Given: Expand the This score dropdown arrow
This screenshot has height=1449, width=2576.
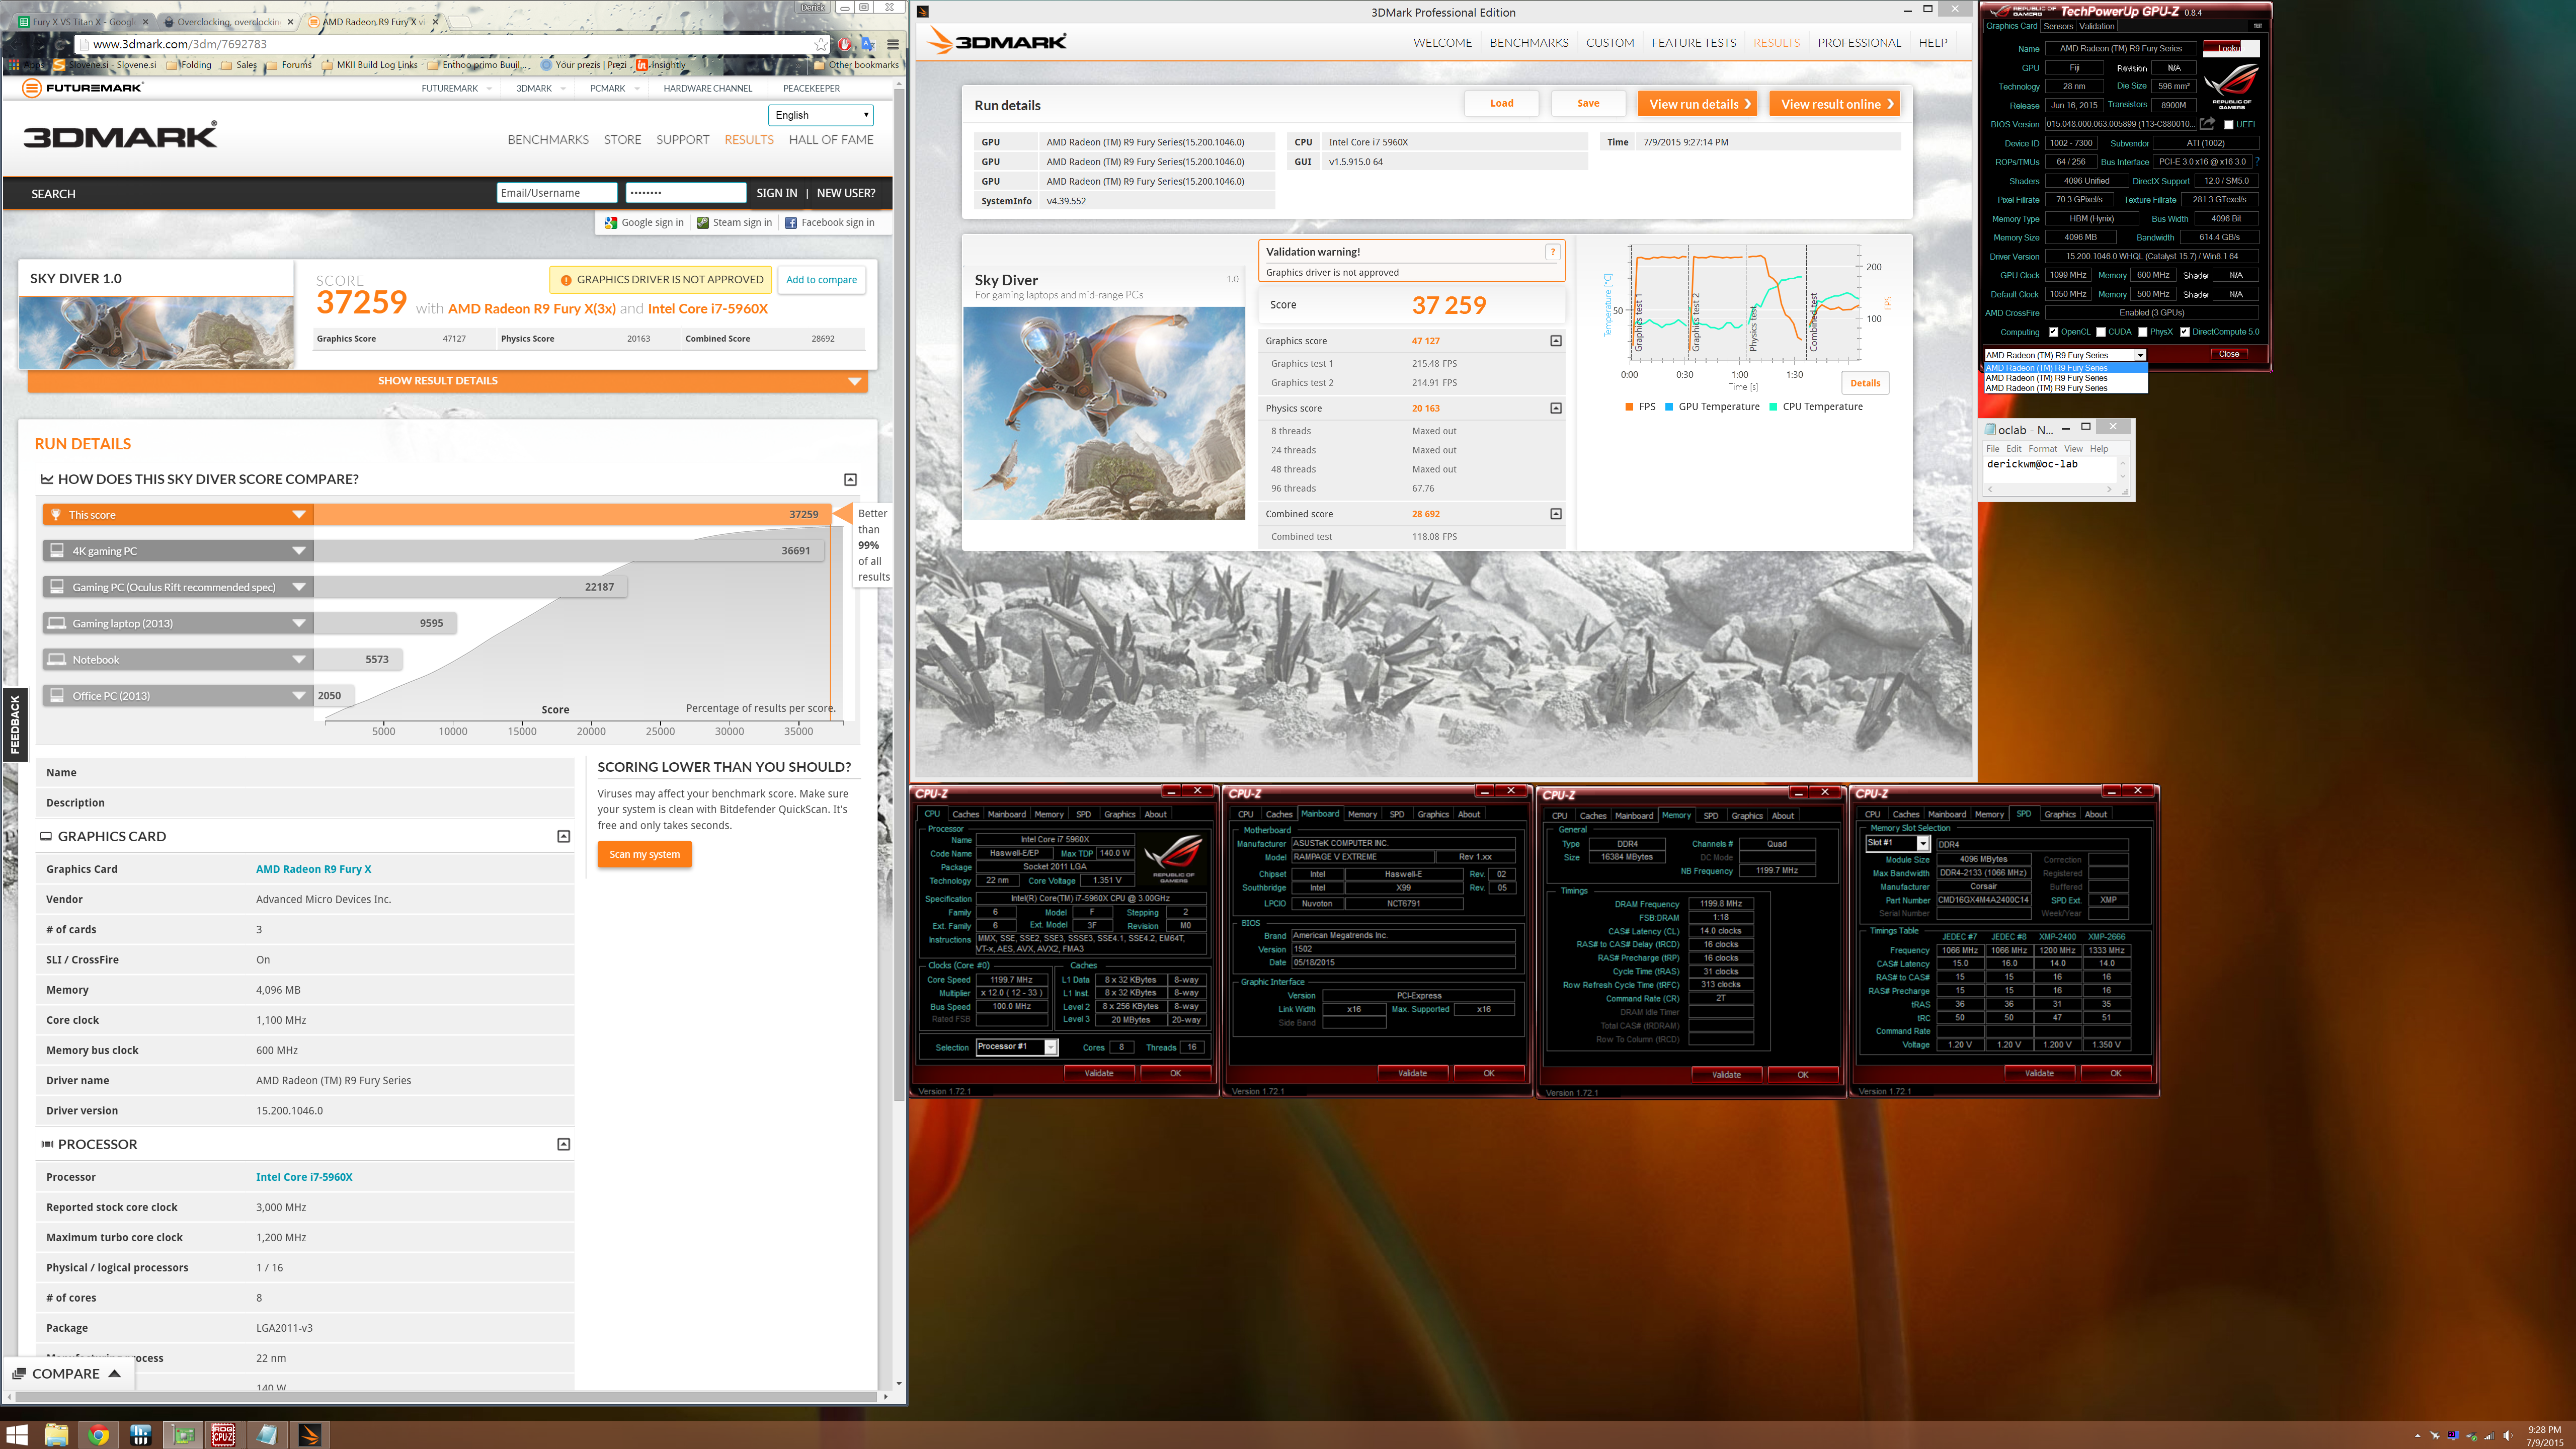Looking at the screenshot, I should click(298, 514).
